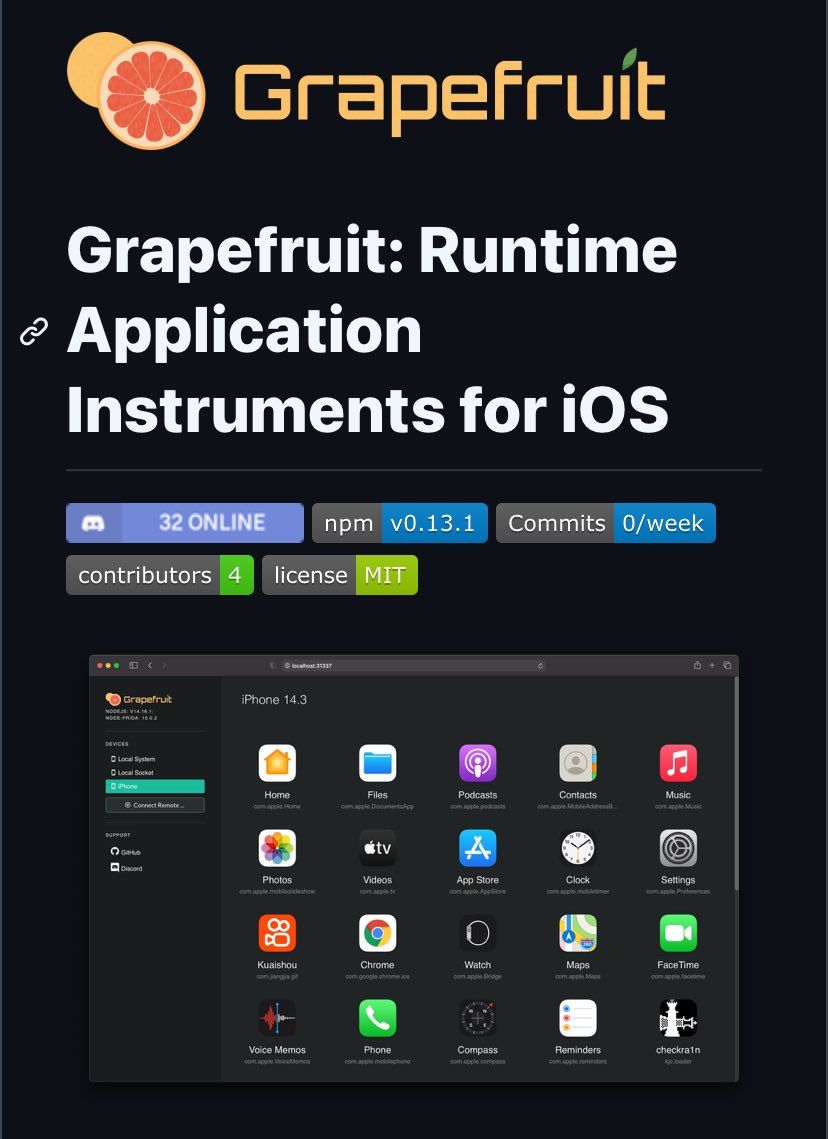This screenshot has width=828, height=1139.
Task: Open the GitHub support link in sidebar
Action: tap(126, 852)
